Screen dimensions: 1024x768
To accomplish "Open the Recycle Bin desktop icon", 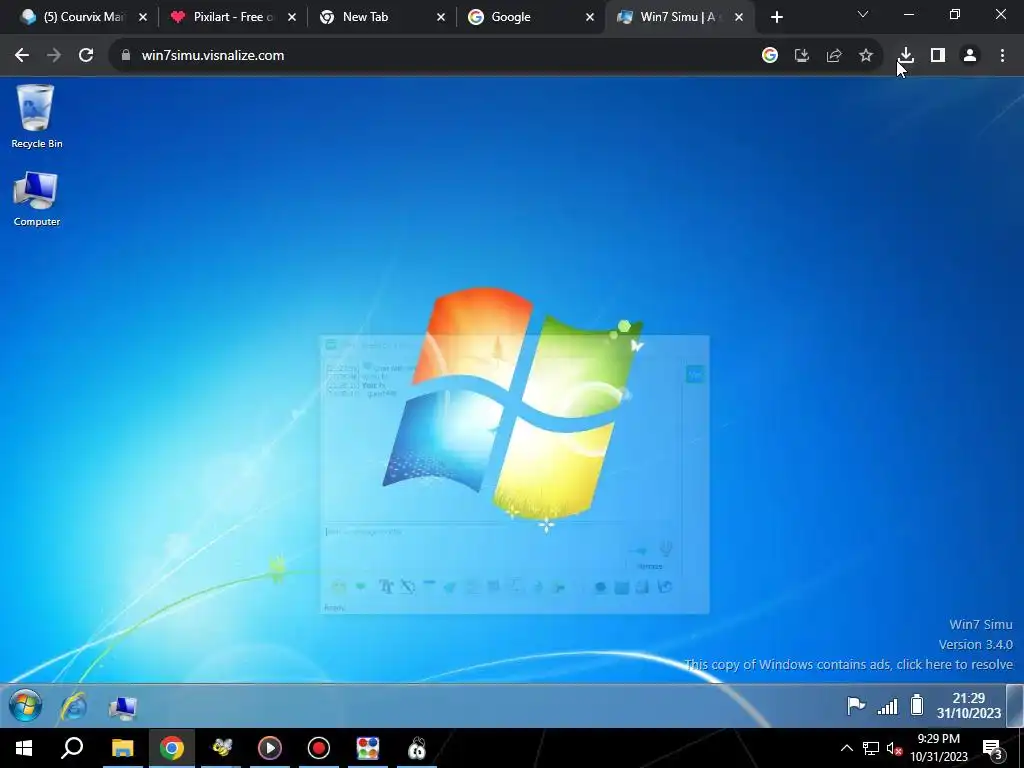I will point(37,116).
